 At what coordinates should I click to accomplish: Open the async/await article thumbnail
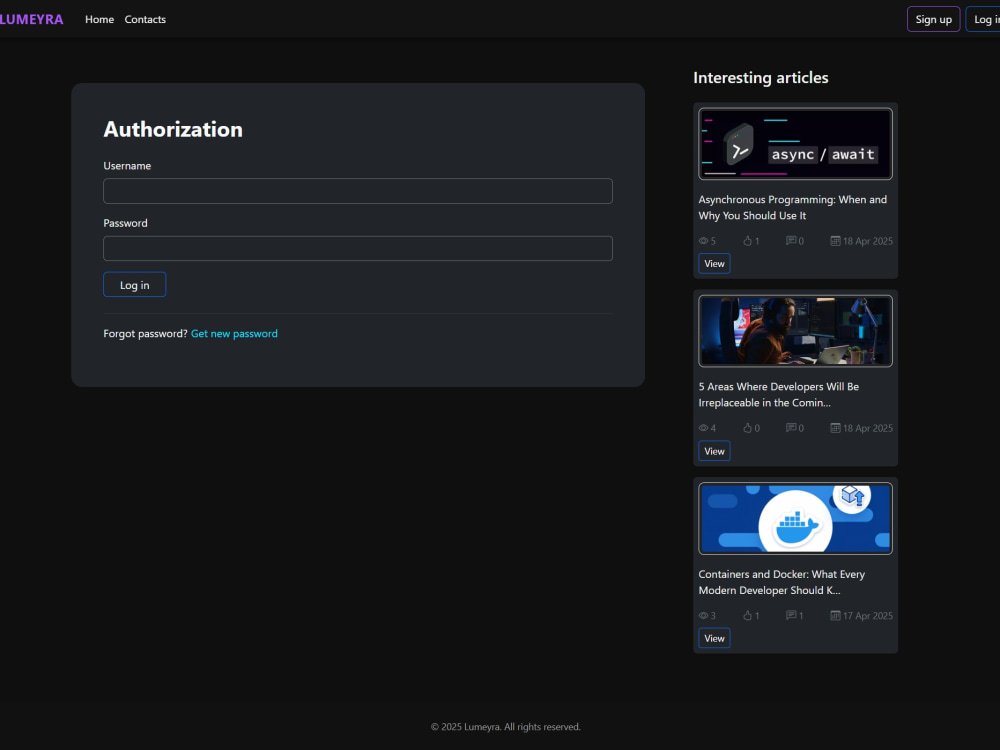(795, 143)
